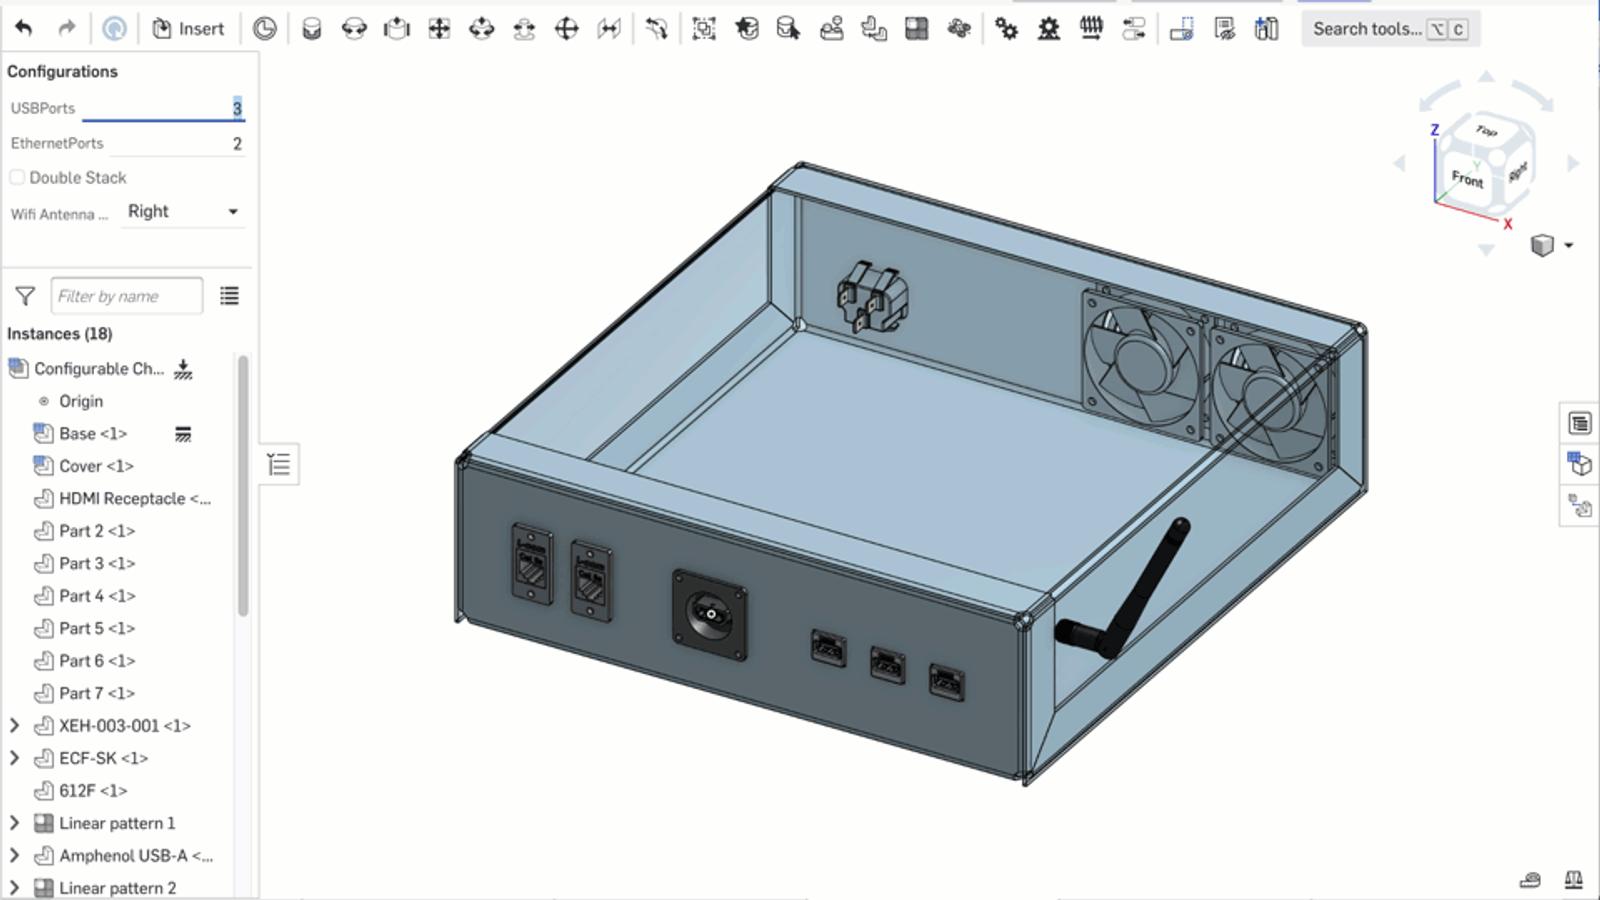1600x900 pixels.
Task: Enable the Double Stack checkbox
Action: (17, 178)
